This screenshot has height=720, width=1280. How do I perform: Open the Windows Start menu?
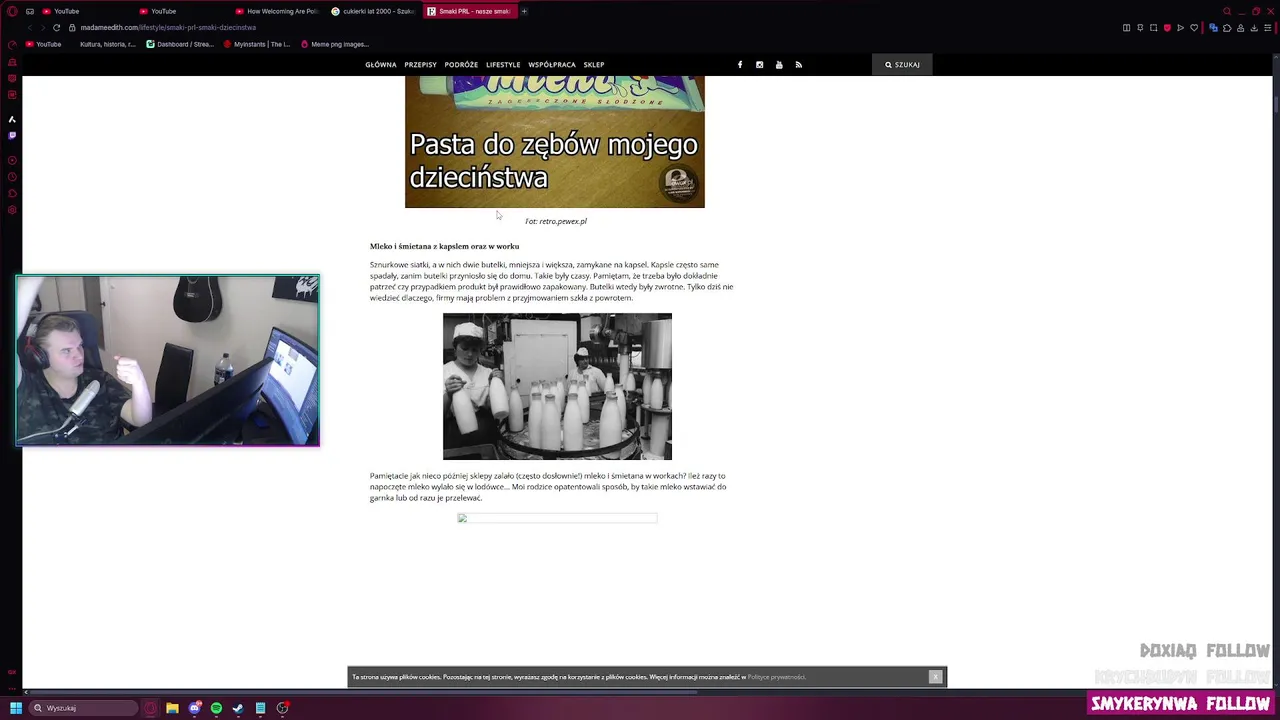(15, 708)
